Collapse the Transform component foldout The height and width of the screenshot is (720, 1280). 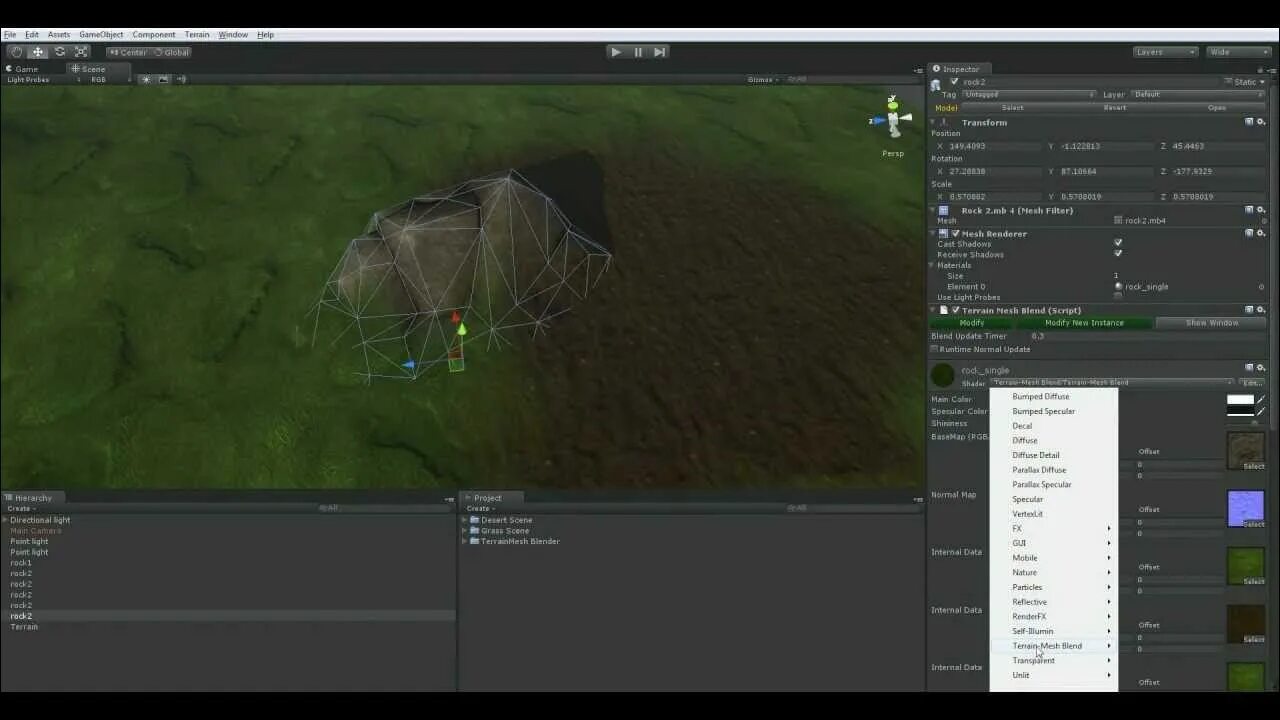coord(934,122)
